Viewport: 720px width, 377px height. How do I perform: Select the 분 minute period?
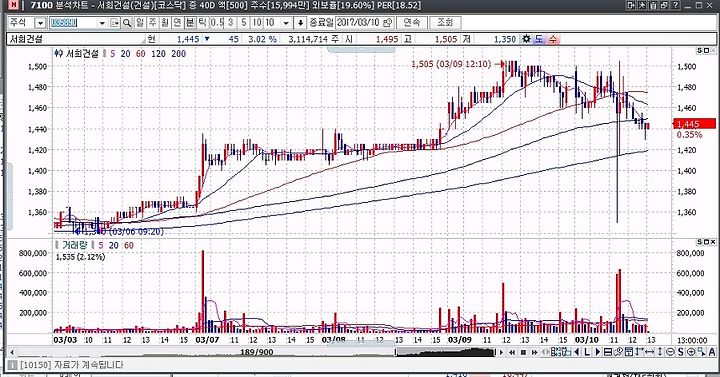click(x=190, y=23)
